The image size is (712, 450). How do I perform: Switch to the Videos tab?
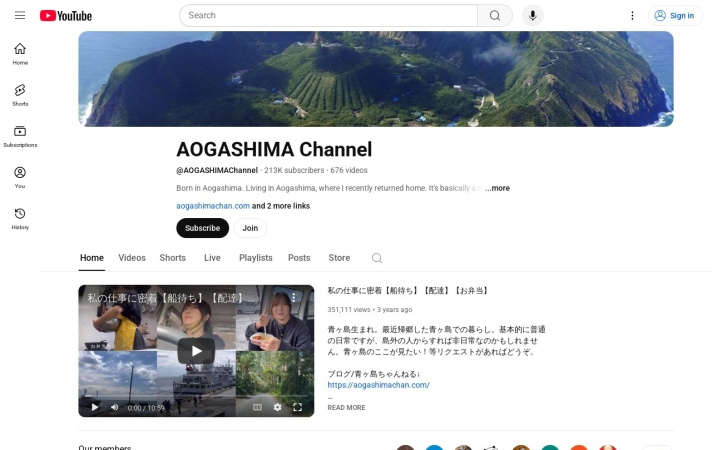point(132,258)
